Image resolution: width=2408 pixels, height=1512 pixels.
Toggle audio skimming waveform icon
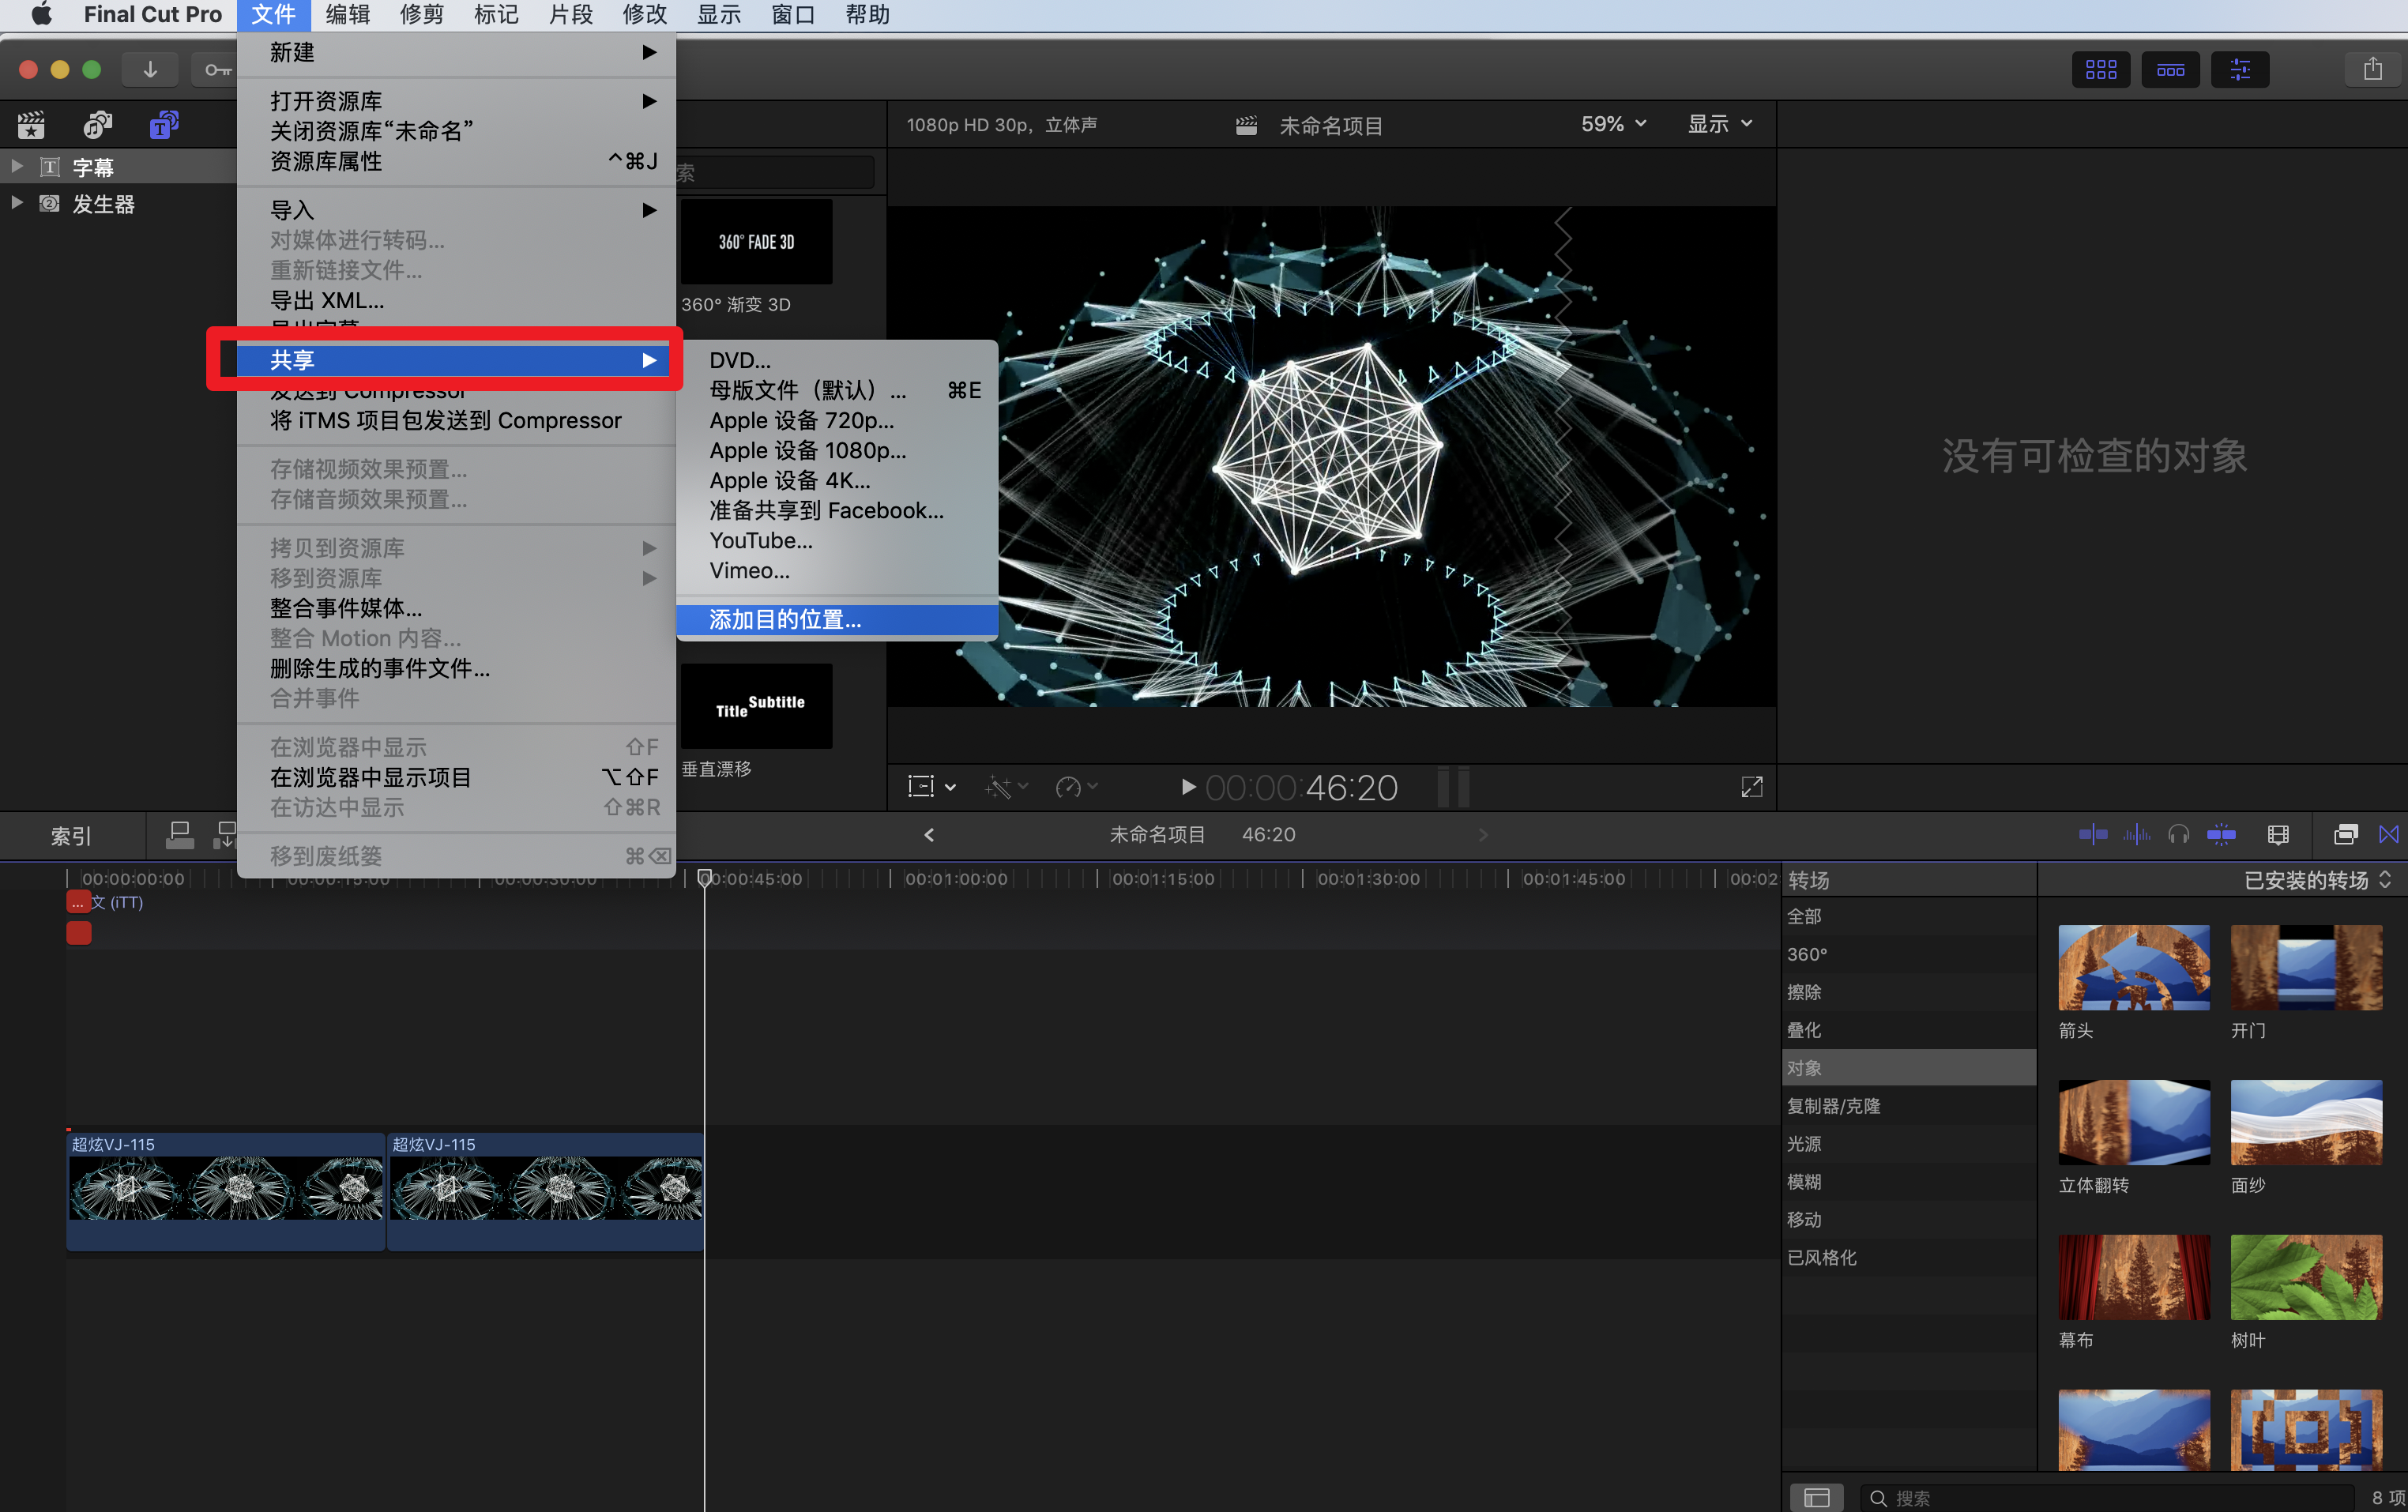tap(2137, 835)
